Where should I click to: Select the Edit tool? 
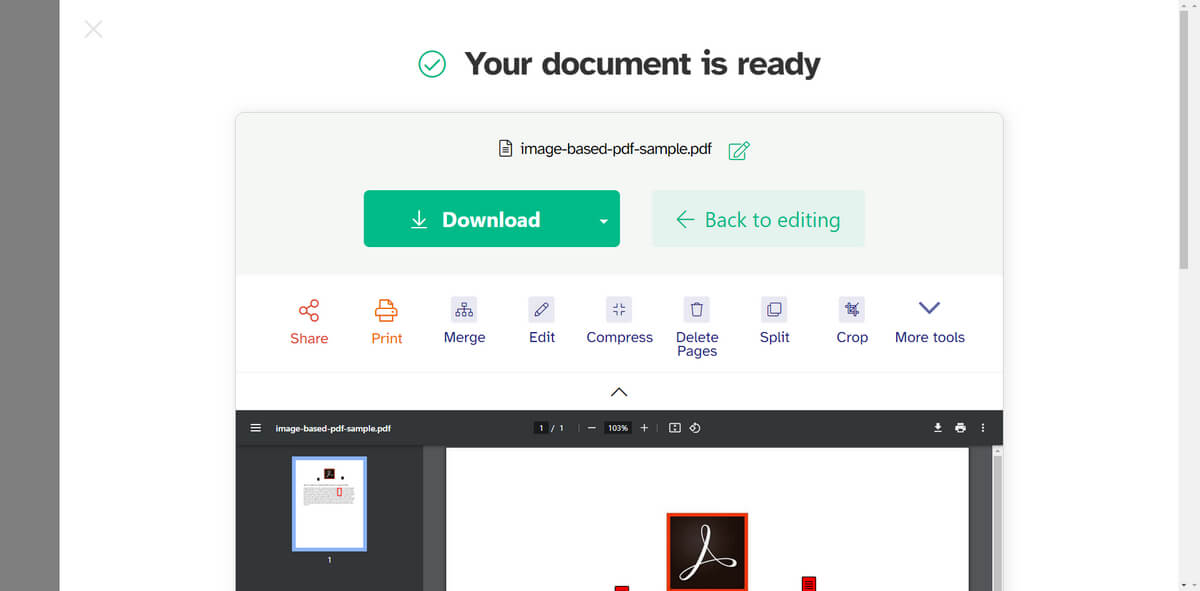[541, 320]
